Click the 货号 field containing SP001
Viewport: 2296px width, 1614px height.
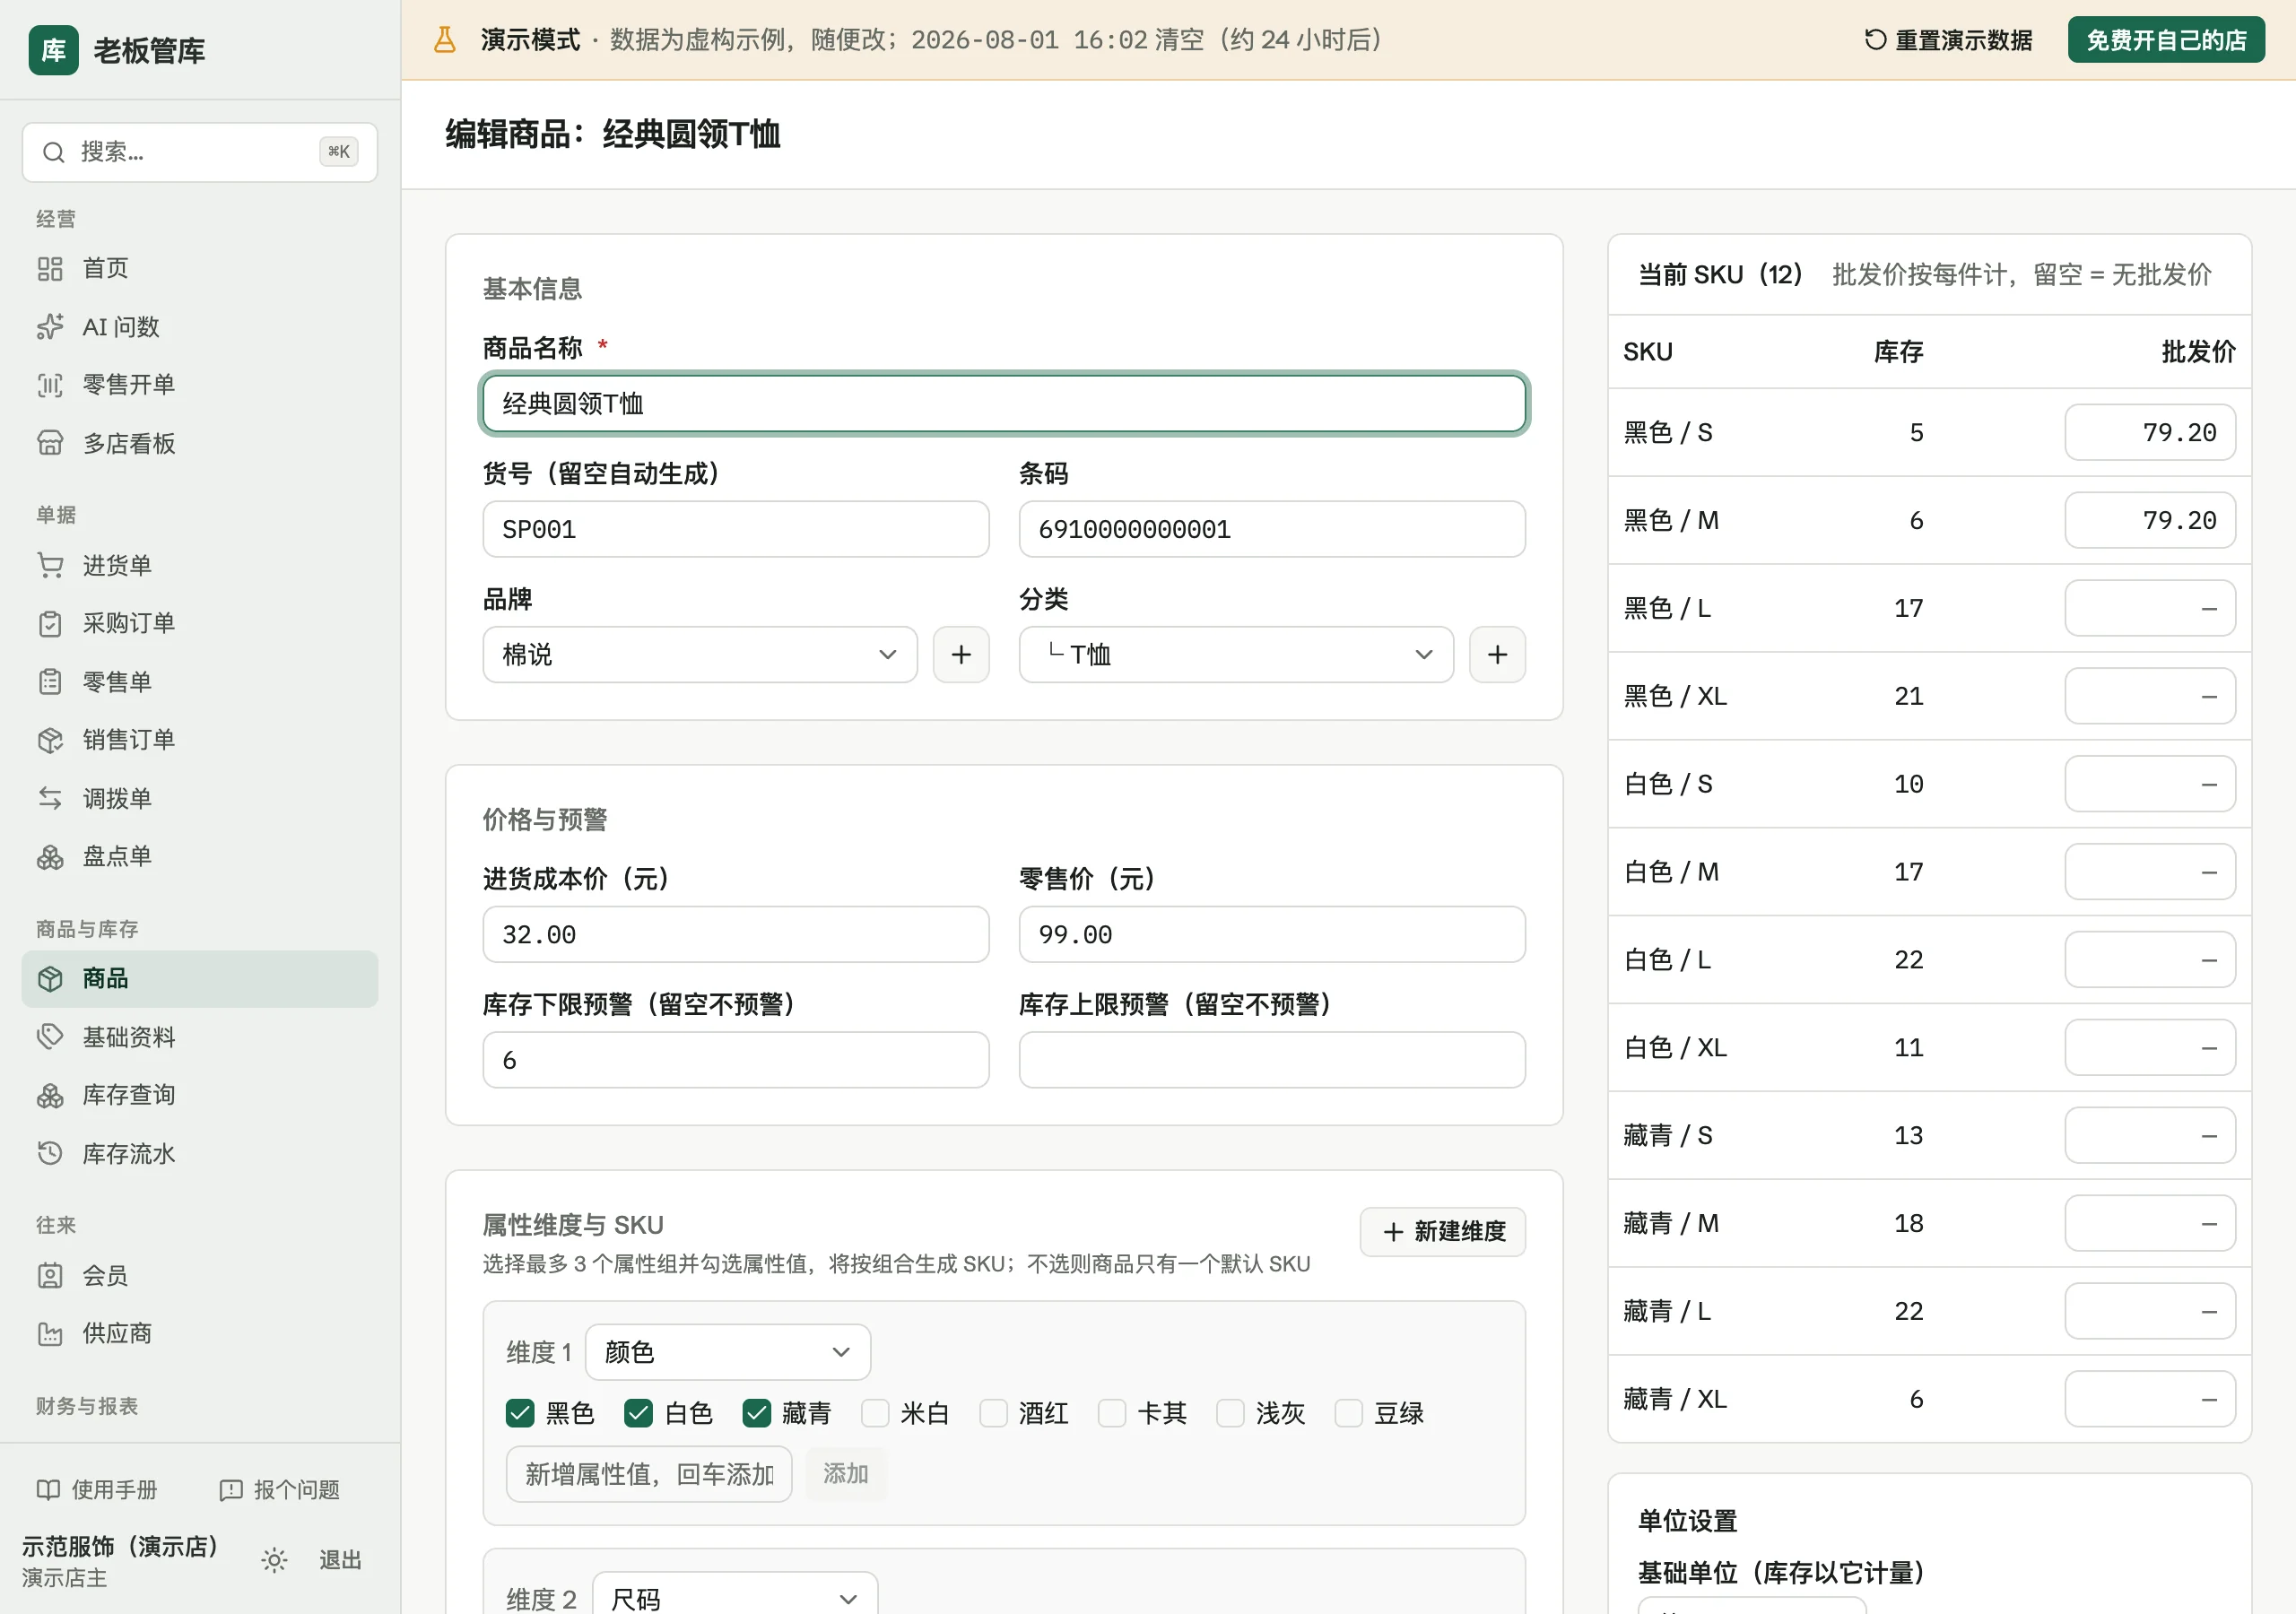point(736,529)
